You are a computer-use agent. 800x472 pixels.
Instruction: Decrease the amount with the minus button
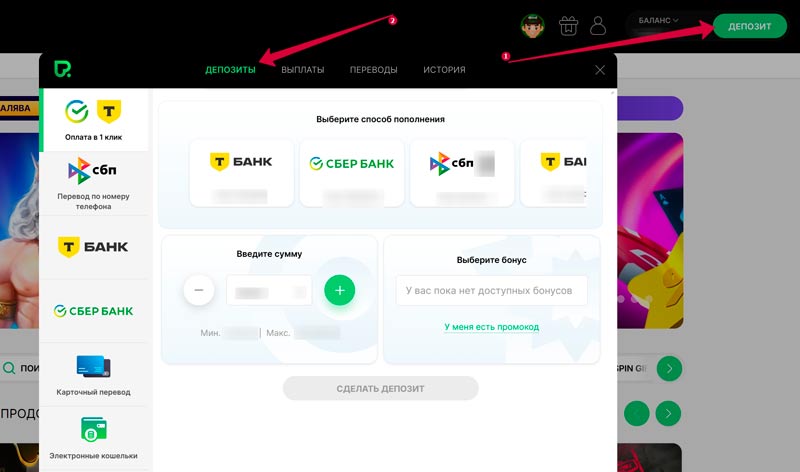pos(199,290)
